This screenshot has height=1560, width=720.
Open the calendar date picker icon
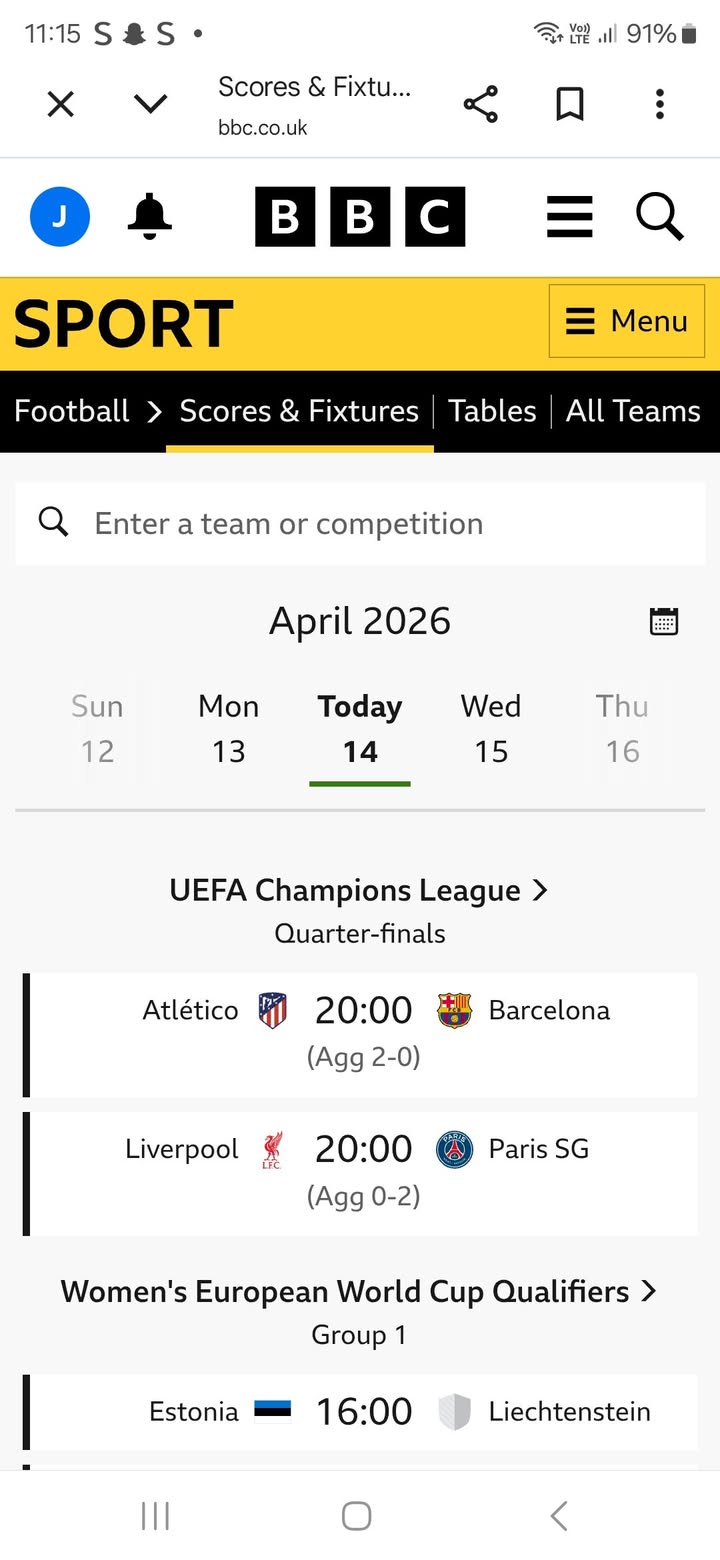[x=664, y=621]
